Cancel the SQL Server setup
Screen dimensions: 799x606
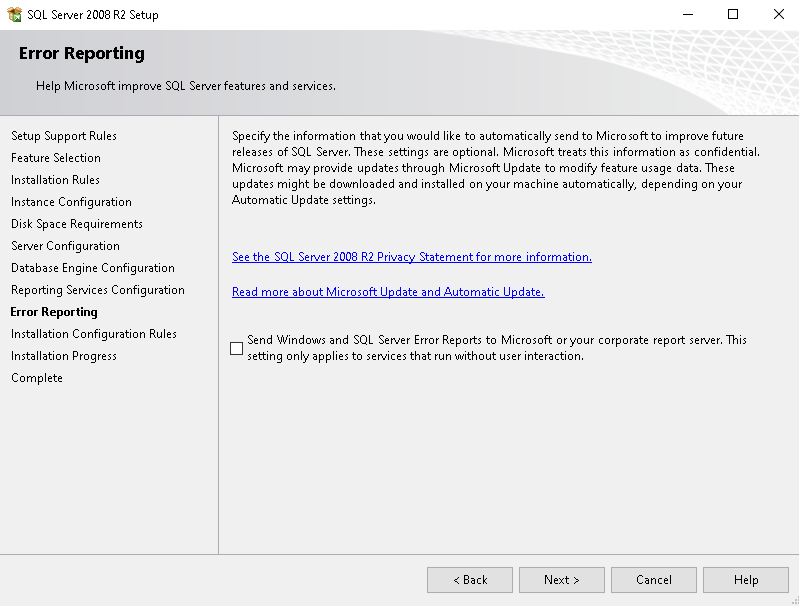(654, 580)
